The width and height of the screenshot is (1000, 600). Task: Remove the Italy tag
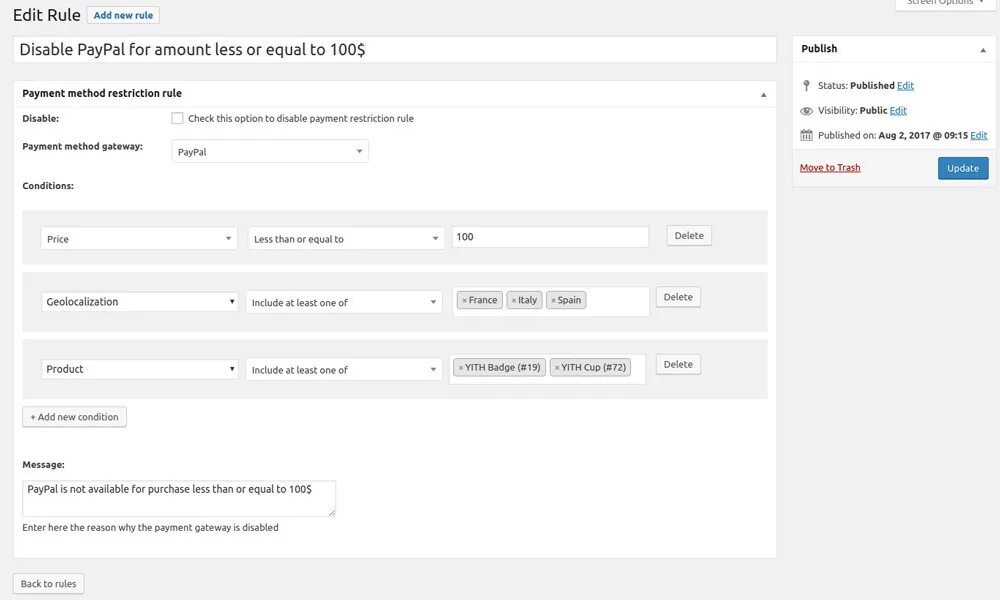pos(514,300)
